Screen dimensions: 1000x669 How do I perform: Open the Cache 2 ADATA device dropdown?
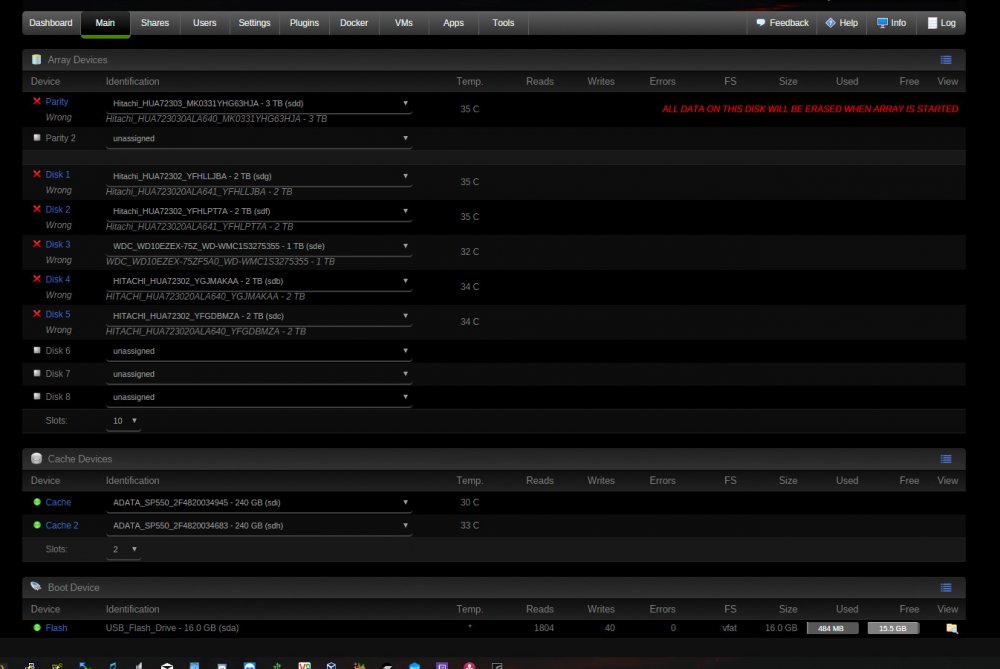pos(259,526)
